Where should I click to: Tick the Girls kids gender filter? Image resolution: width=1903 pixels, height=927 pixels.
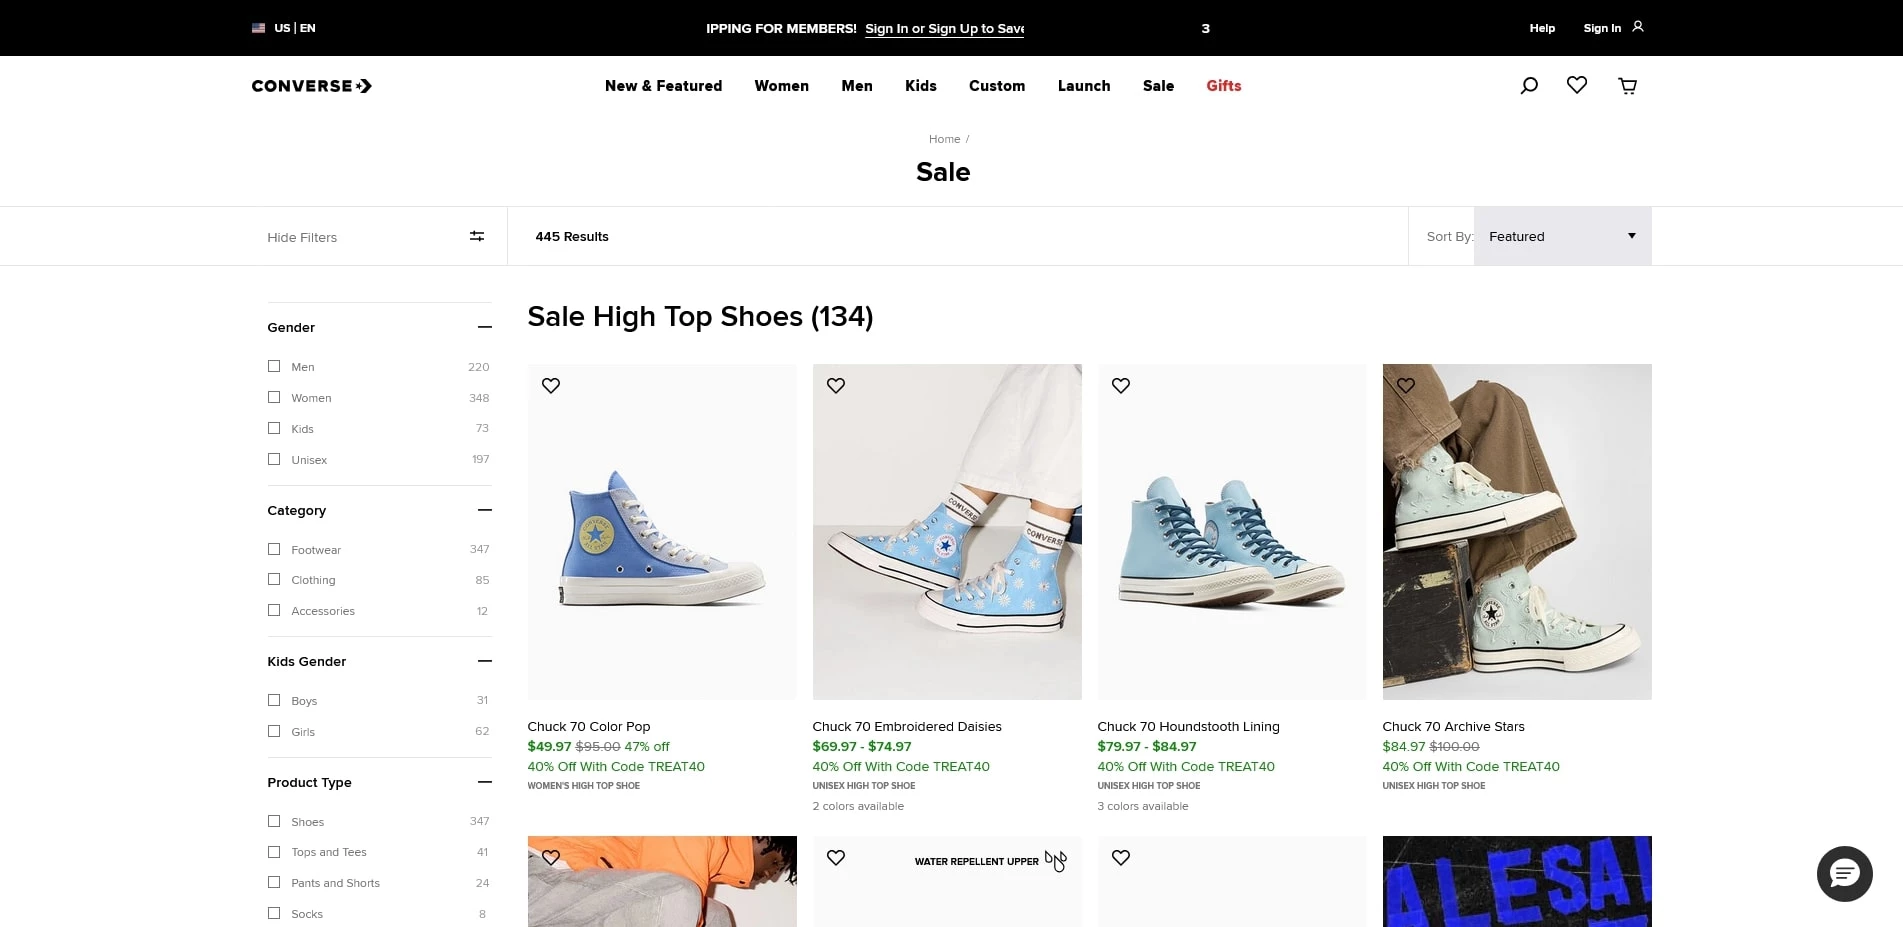(274, 731)
